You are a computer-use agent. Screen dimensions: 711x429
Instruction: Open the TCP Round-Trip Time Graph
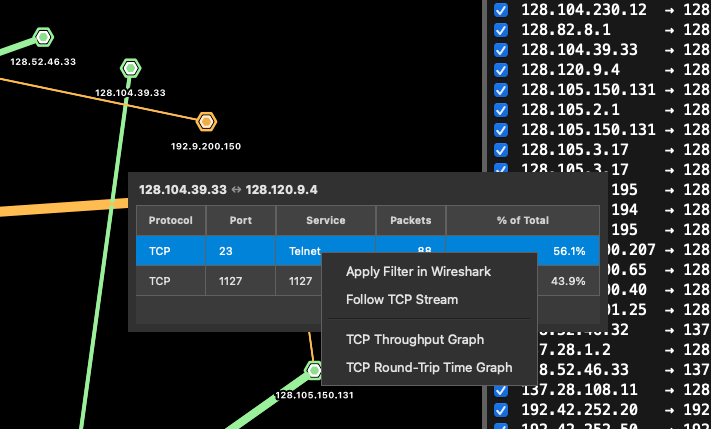pos(429,368)
